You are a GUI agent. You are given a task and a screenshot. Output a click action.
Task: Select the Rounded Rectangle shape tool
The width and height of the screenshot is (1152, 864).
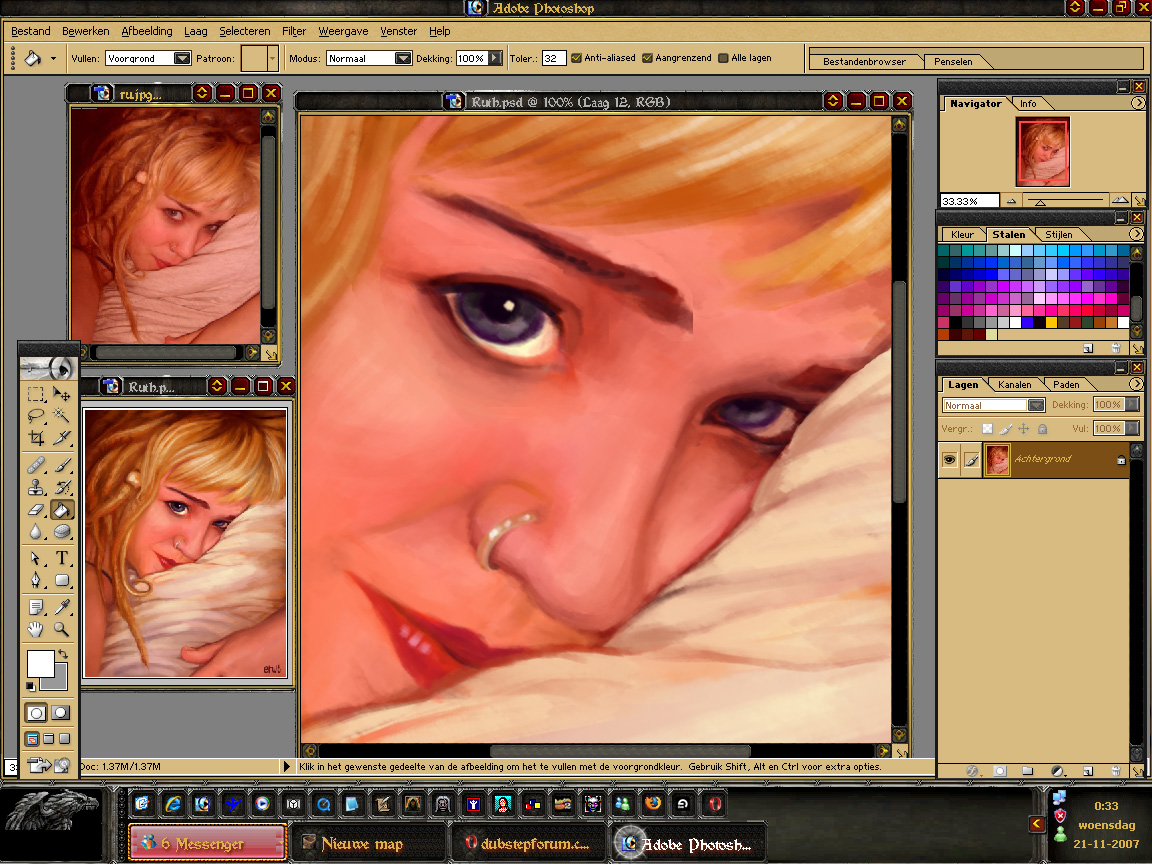click(x=62, y=580)
